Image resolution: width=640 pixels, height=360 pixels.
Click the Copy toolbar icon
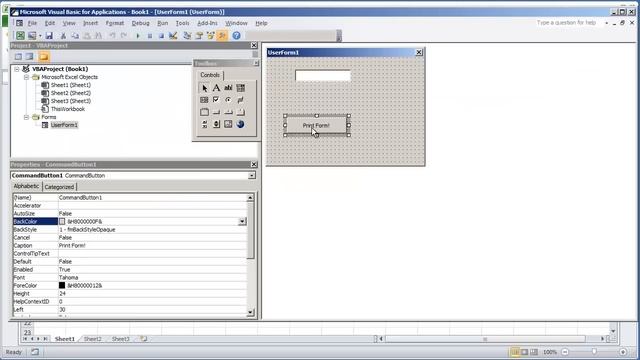(75, 36)
